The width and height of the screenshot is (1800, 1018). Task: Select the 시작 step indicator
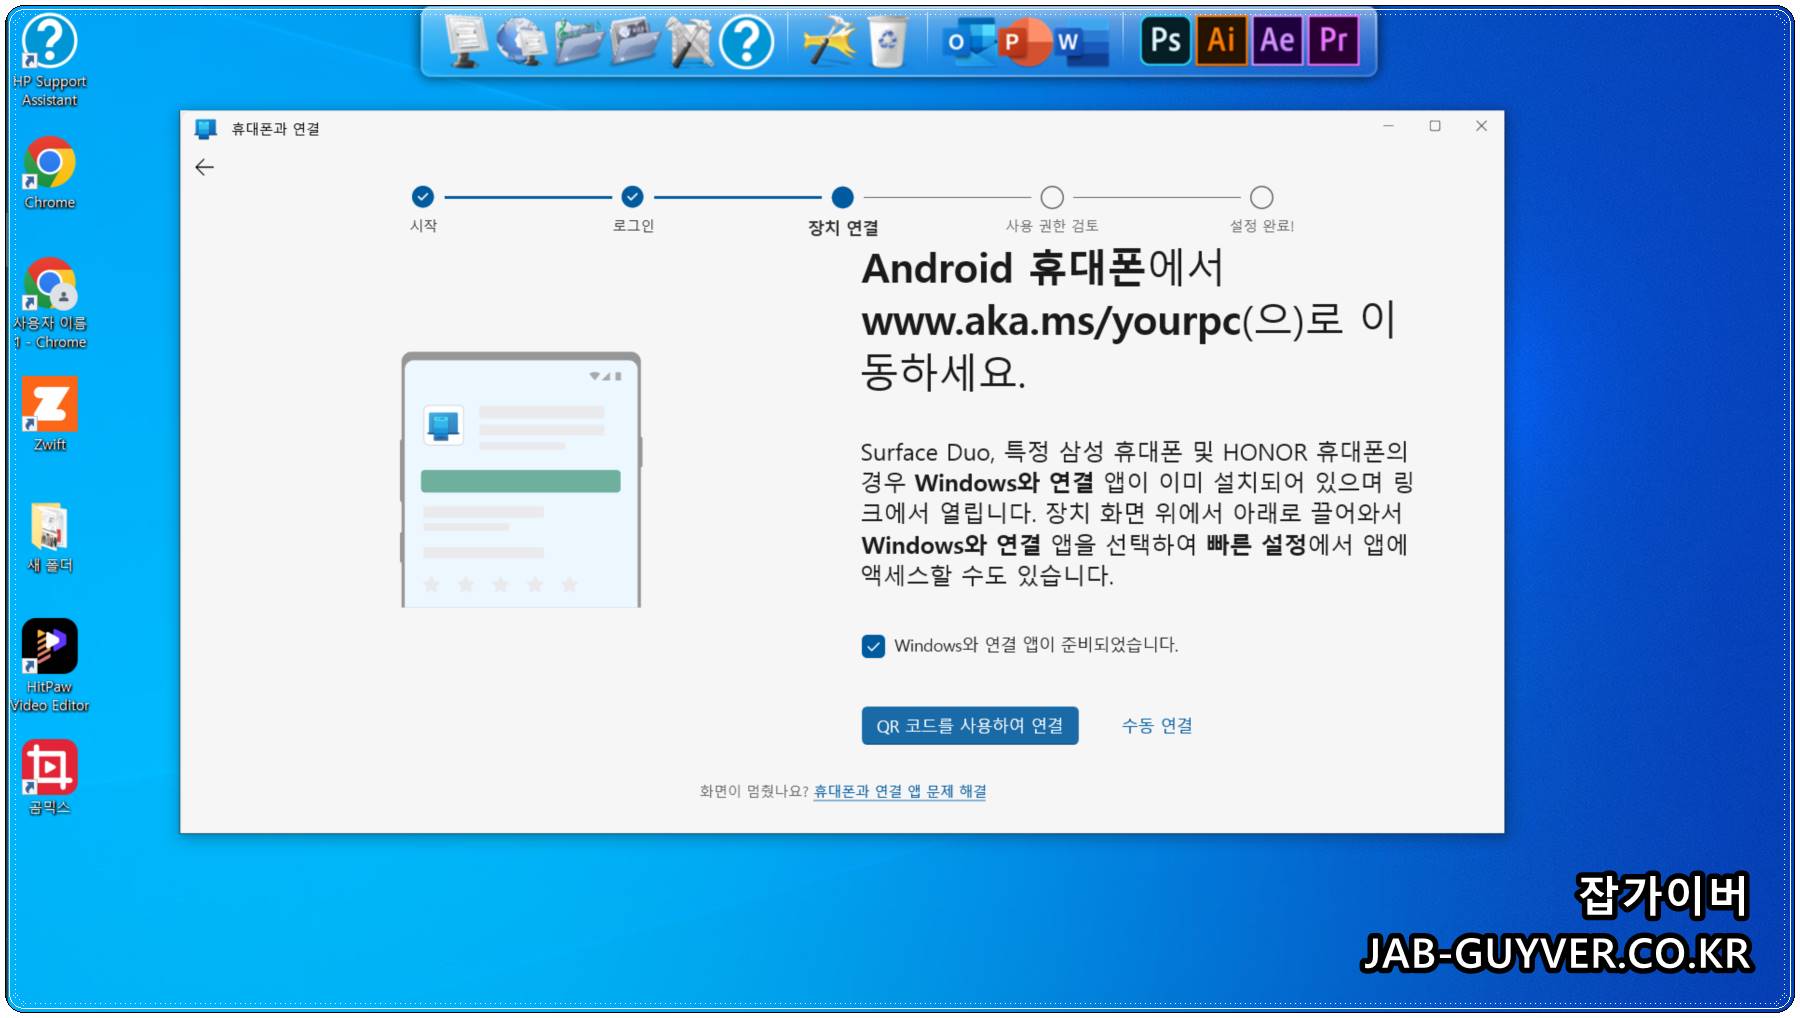pyautogui.click(x=423, y=197)
